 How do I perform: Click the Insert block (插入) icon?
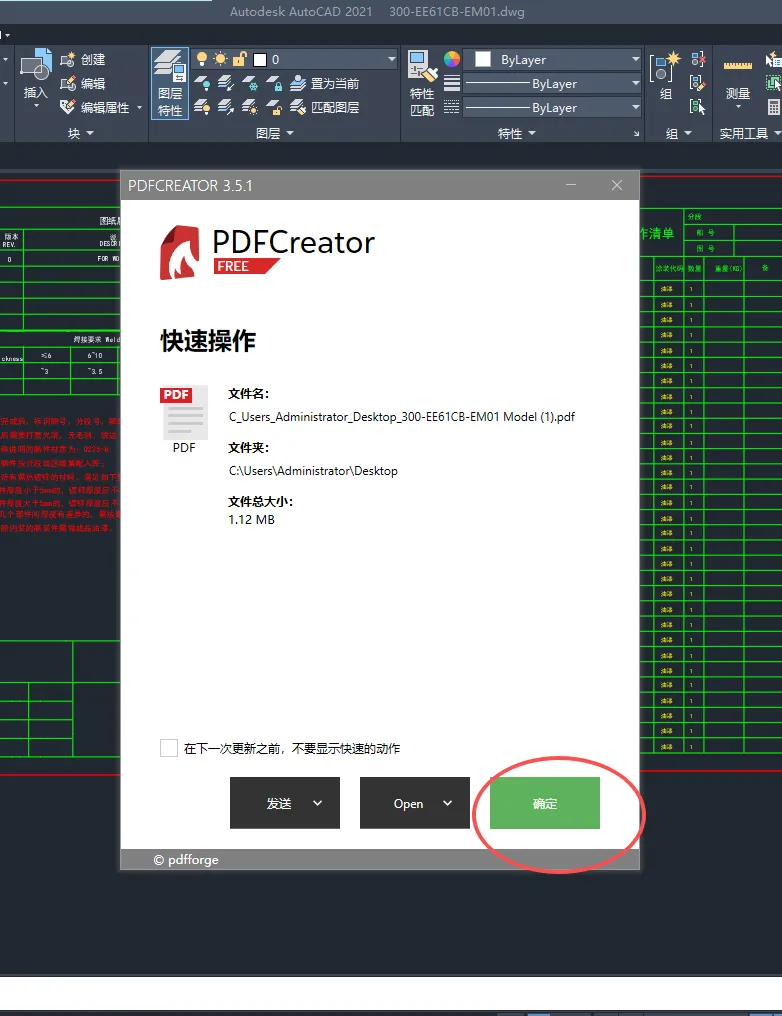coord(36,65)
